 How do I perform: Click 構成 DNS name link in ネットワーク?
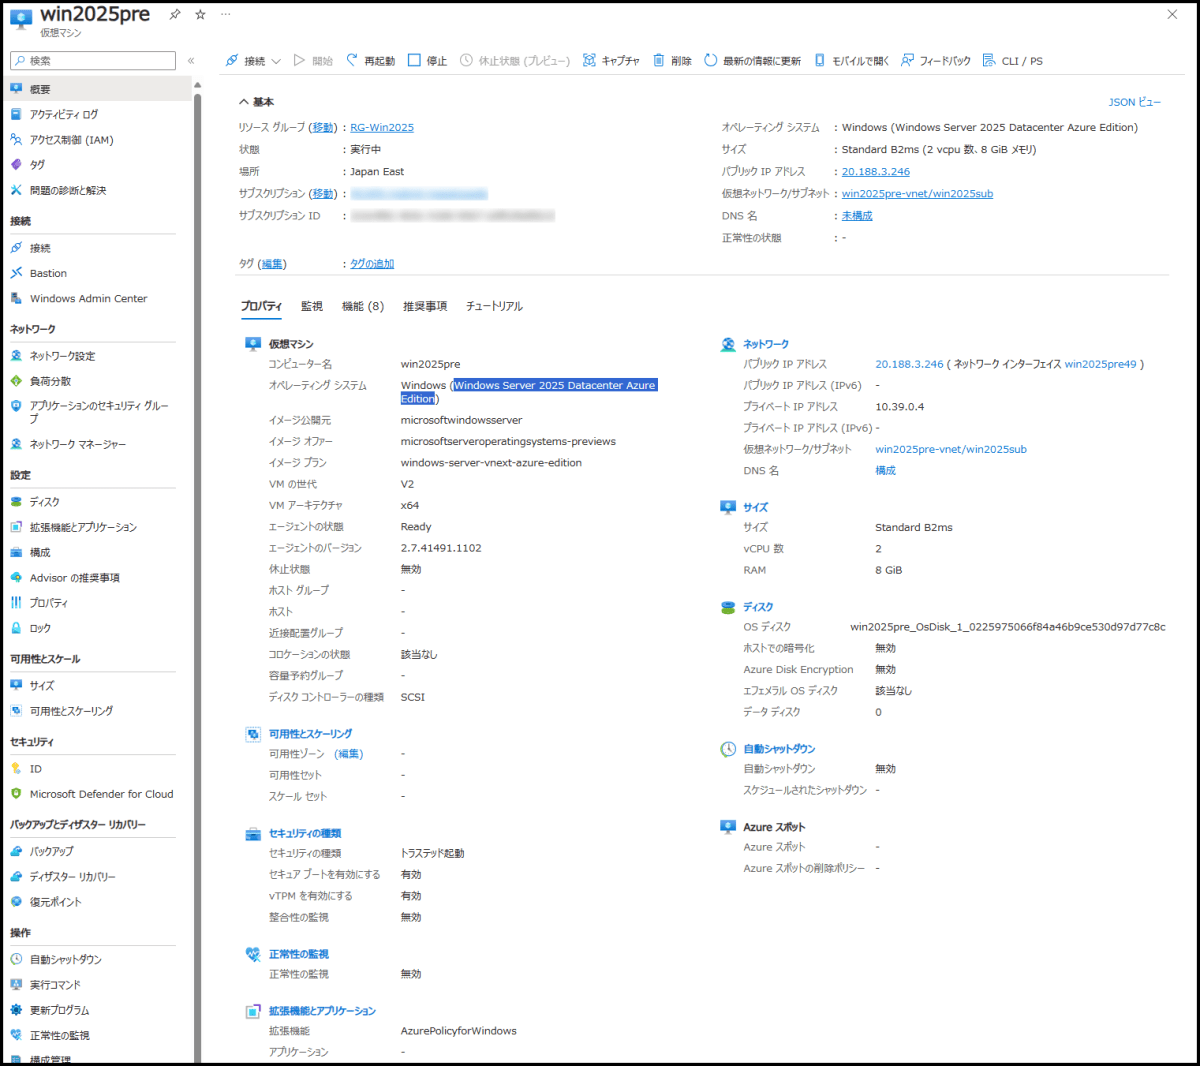[x=885, y=471]
